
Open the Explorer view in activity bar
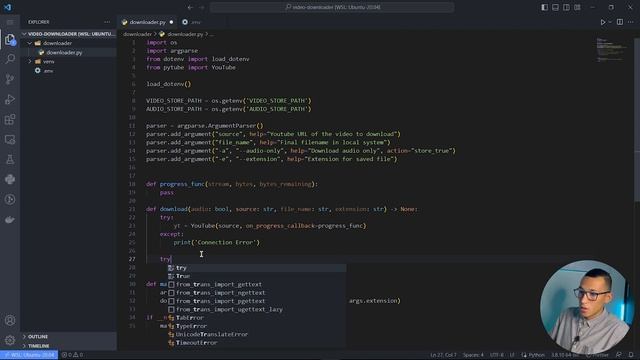(x=10, y=39)
